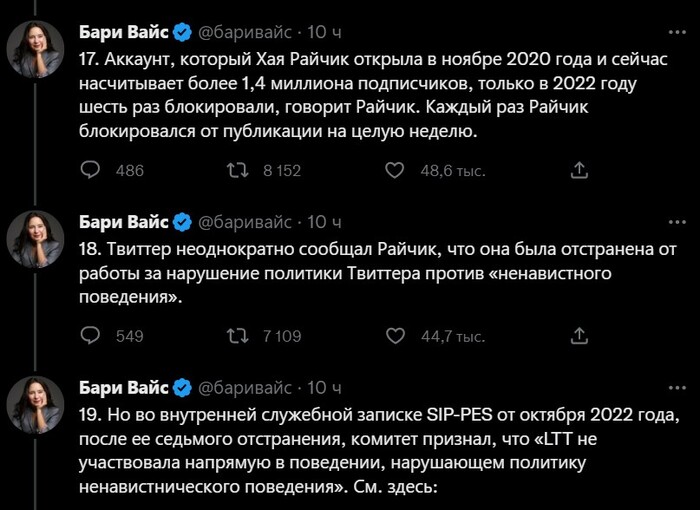Viewport: 700px width, 510px height.
Task: Open timestamp '10 ч' on tweet 17
Action: coord(325,33)
